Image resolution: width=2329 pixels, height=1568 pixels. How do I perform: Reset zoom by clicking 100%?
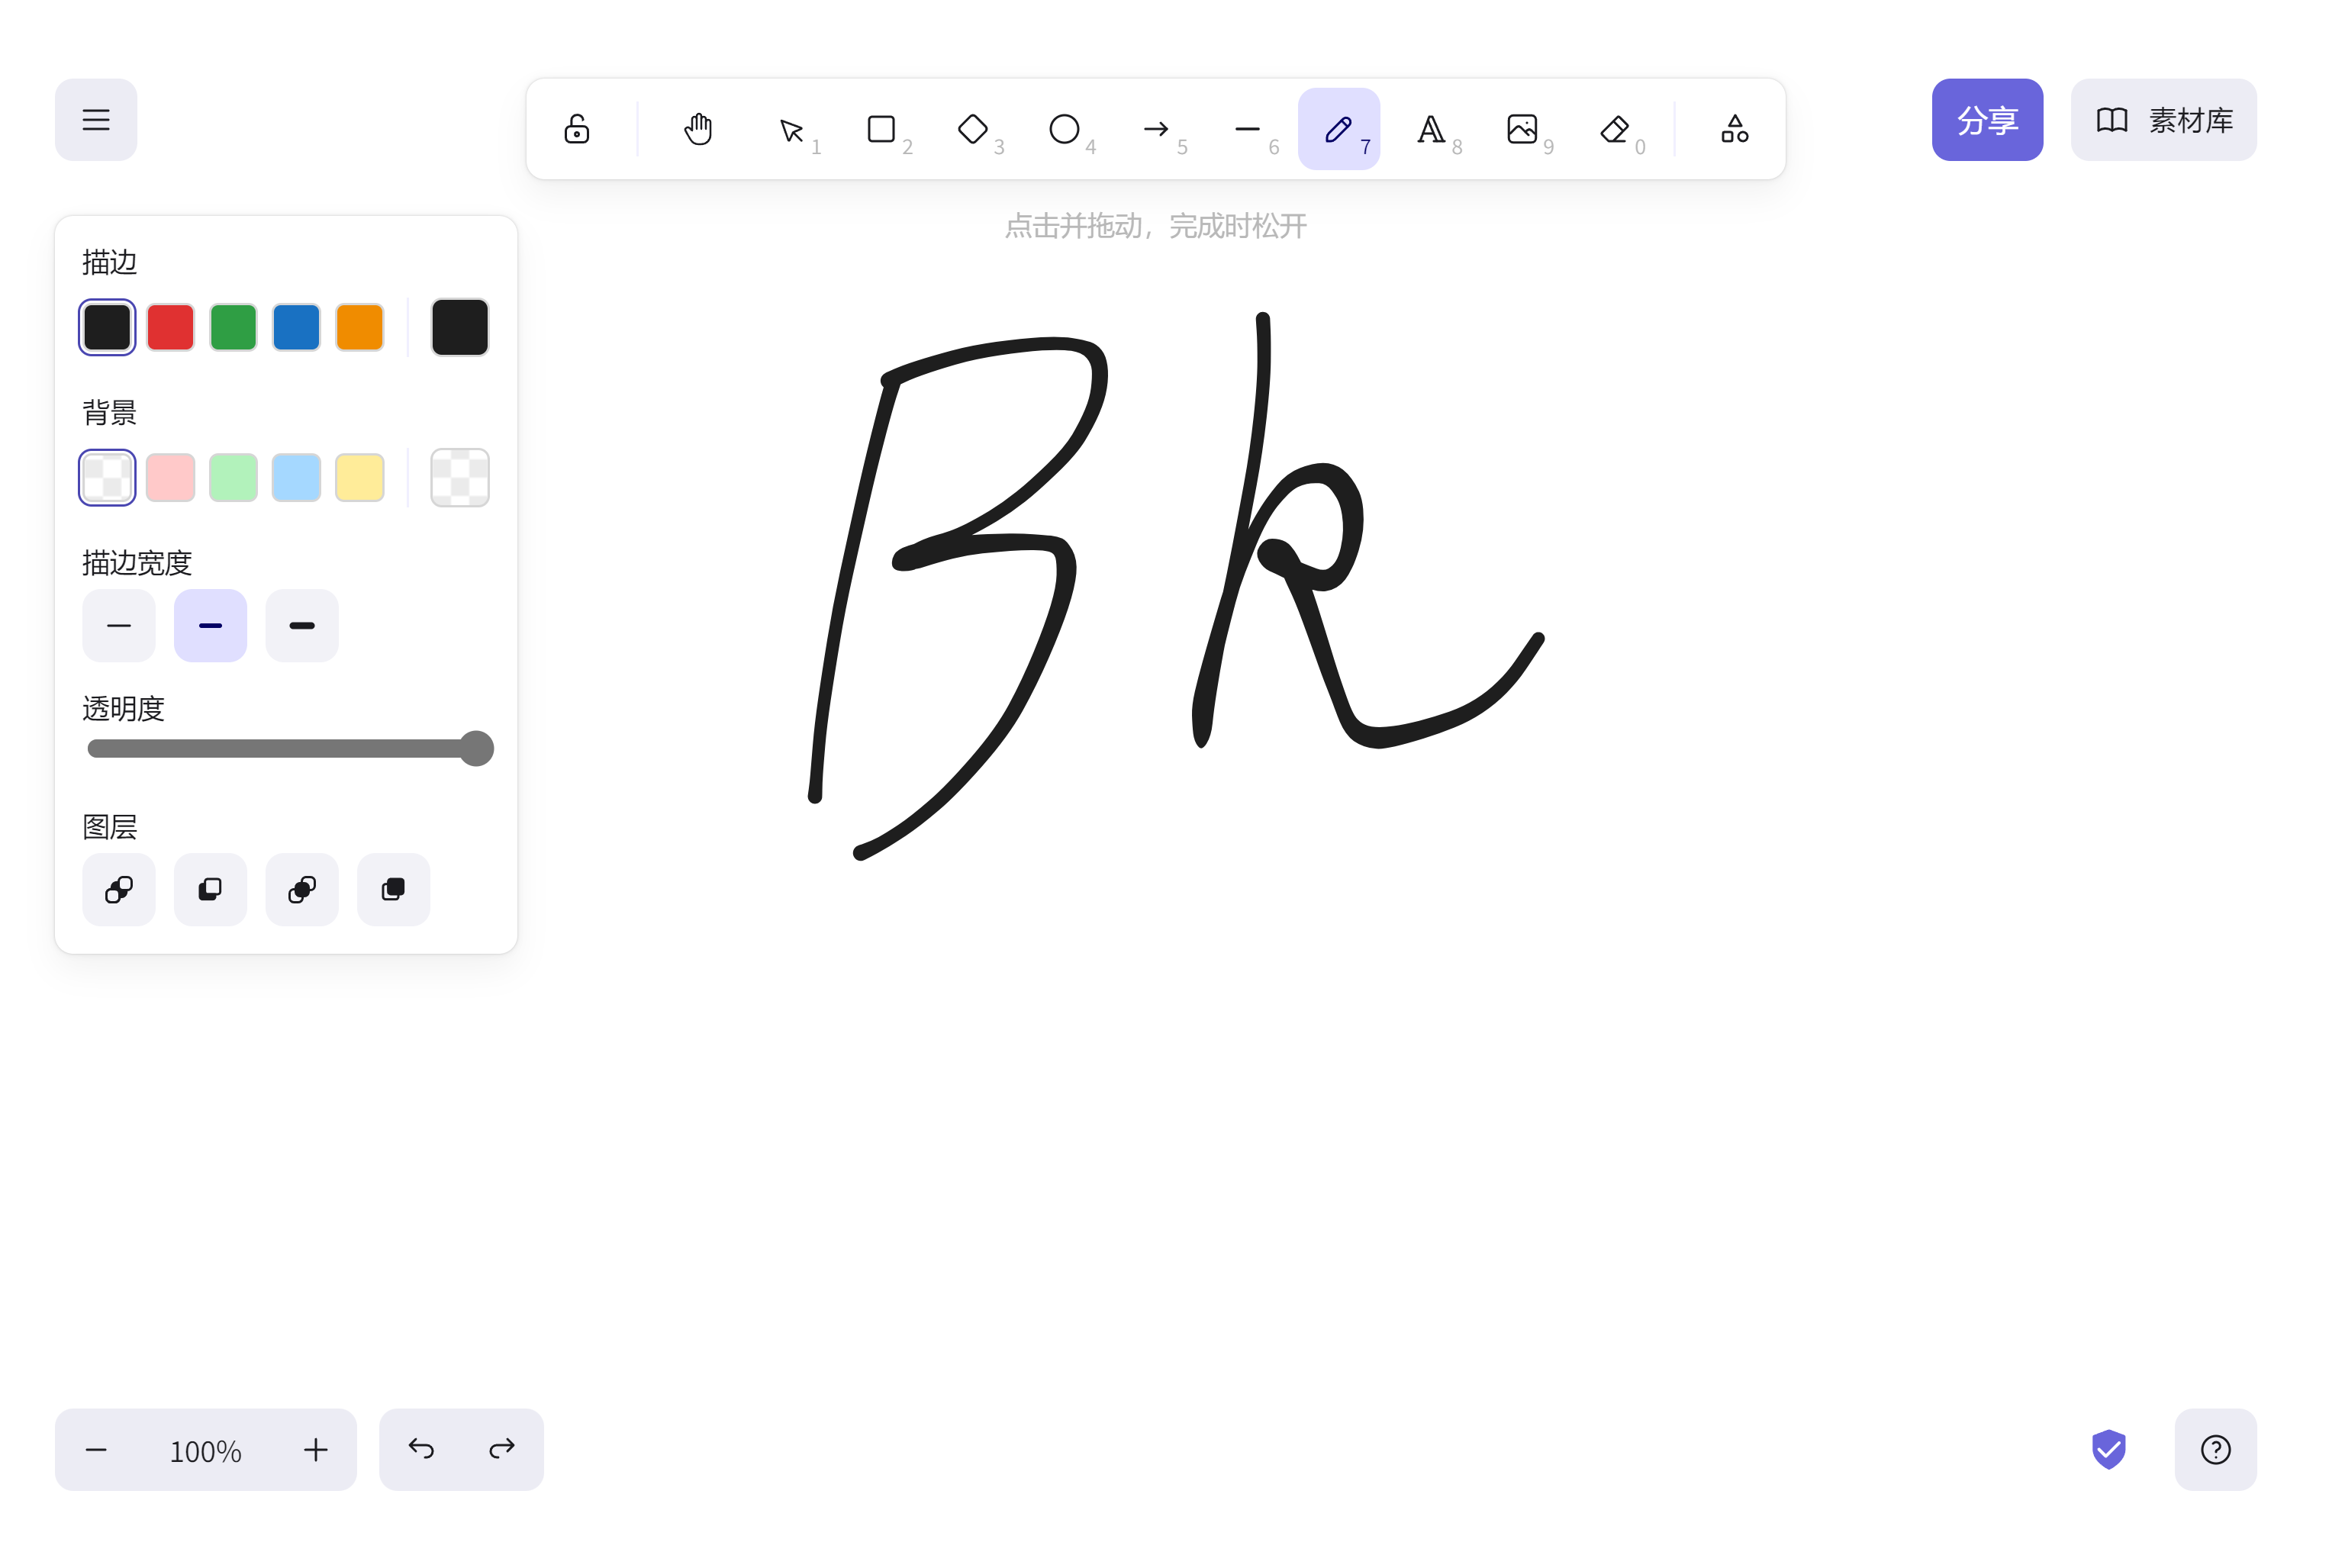pos(206,1450)
